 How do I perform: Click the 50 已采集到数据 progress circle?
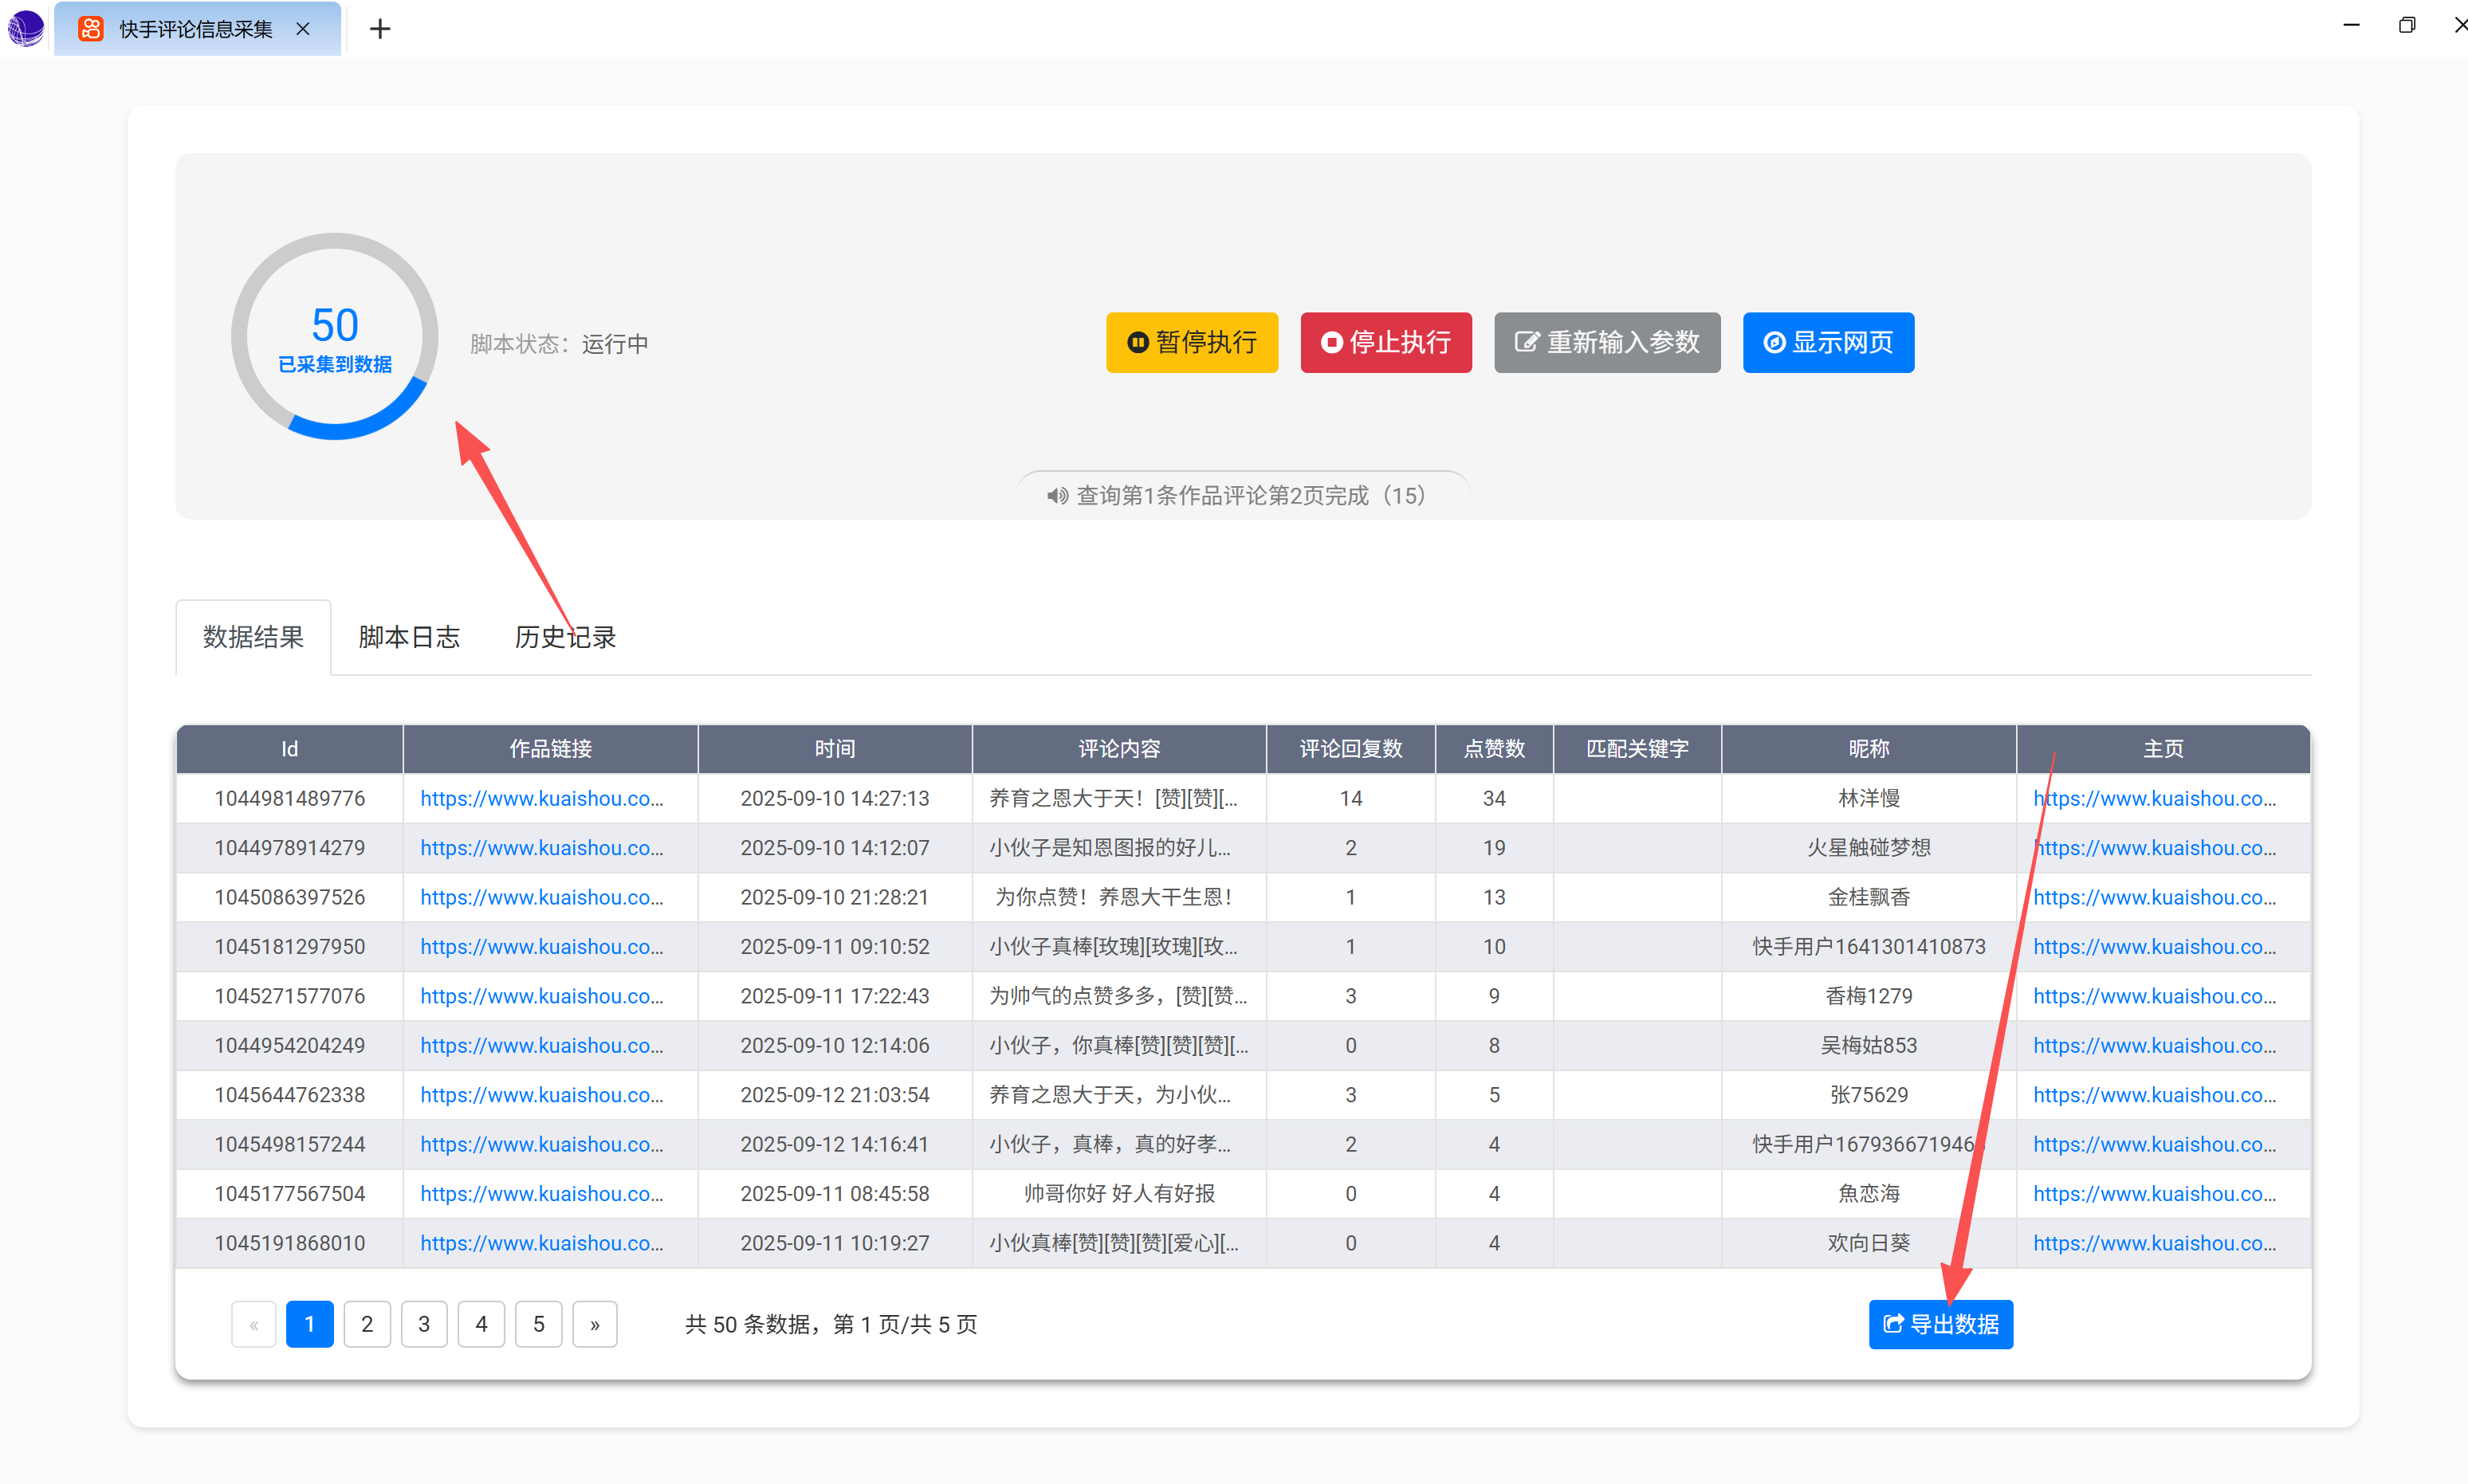tap(335, 336)
